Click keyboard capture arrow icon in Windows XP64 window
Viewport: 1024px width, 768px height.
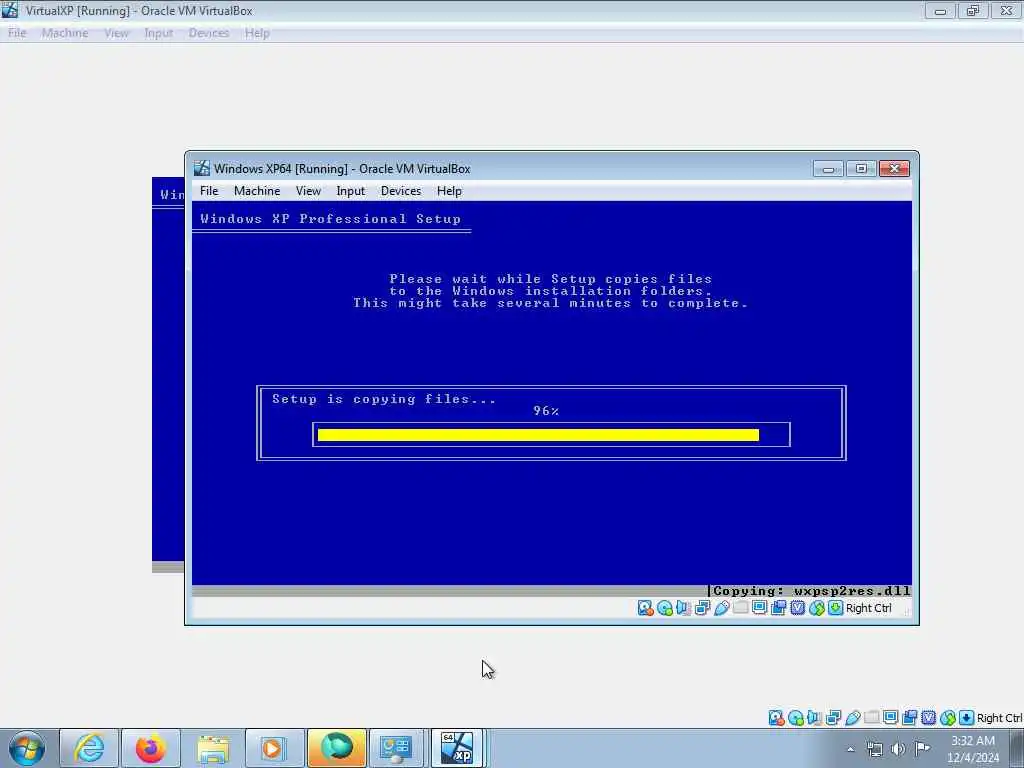point(835,608)
